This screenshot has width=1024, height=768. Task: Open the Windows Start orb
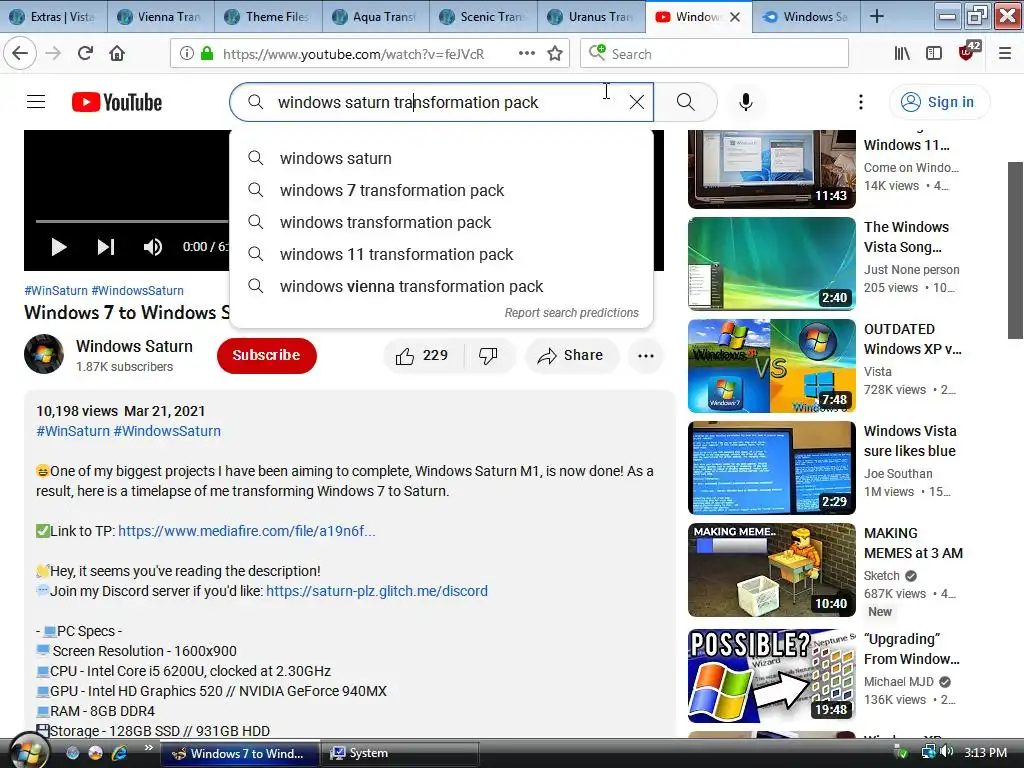click(x=27, y=752)
